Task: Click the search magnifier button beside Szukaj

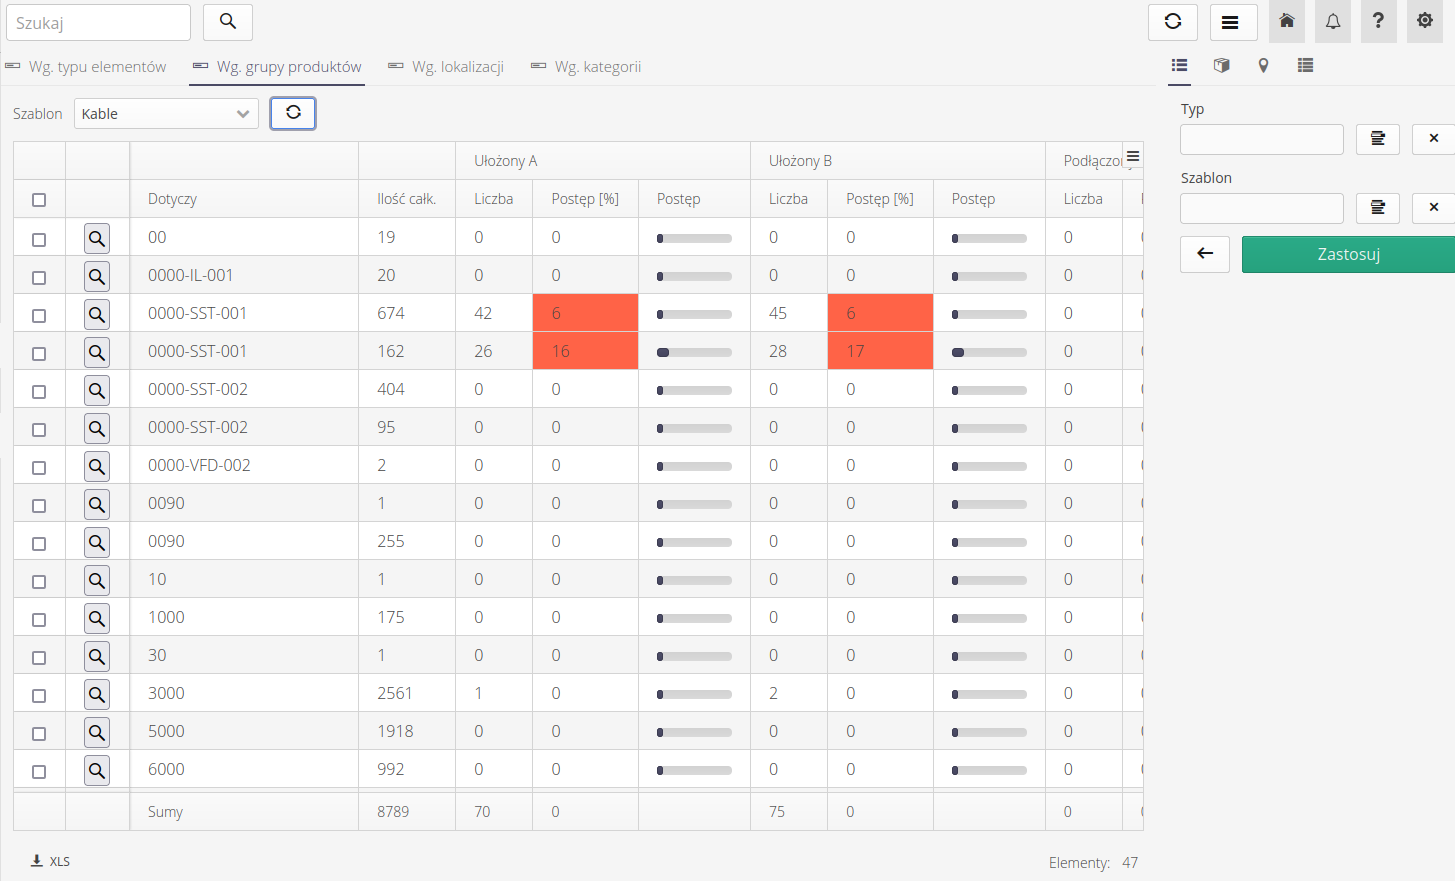Action: pos(228,22)
